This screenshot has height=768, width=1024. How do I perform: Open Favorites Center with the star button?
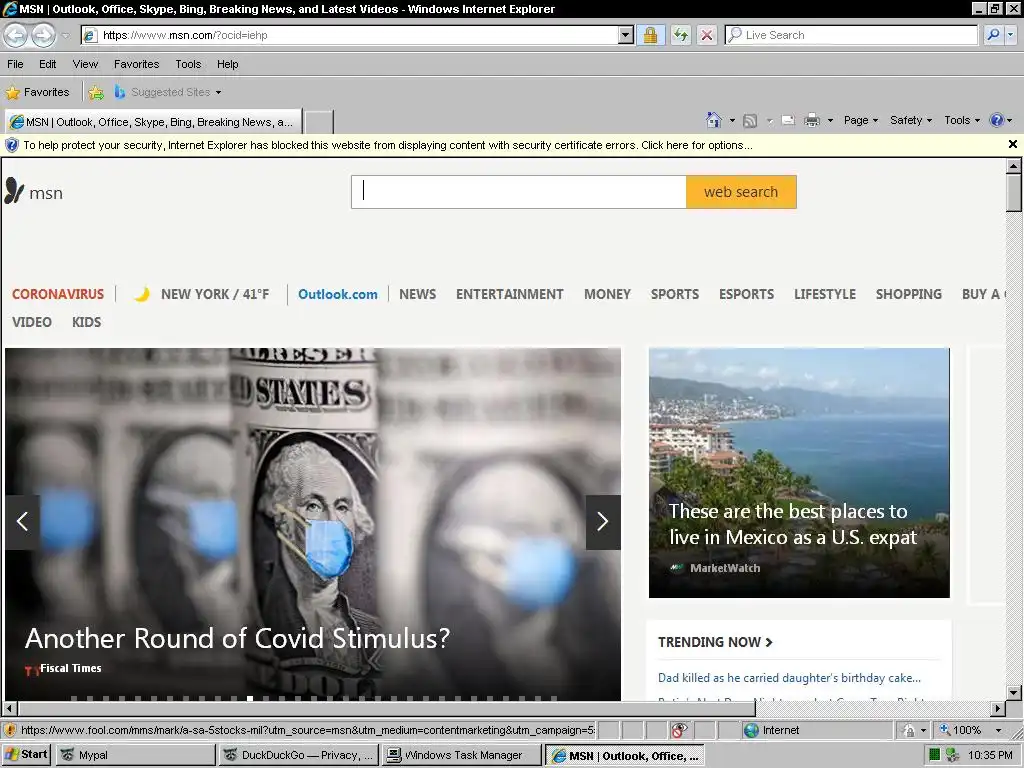pos(37,92)
